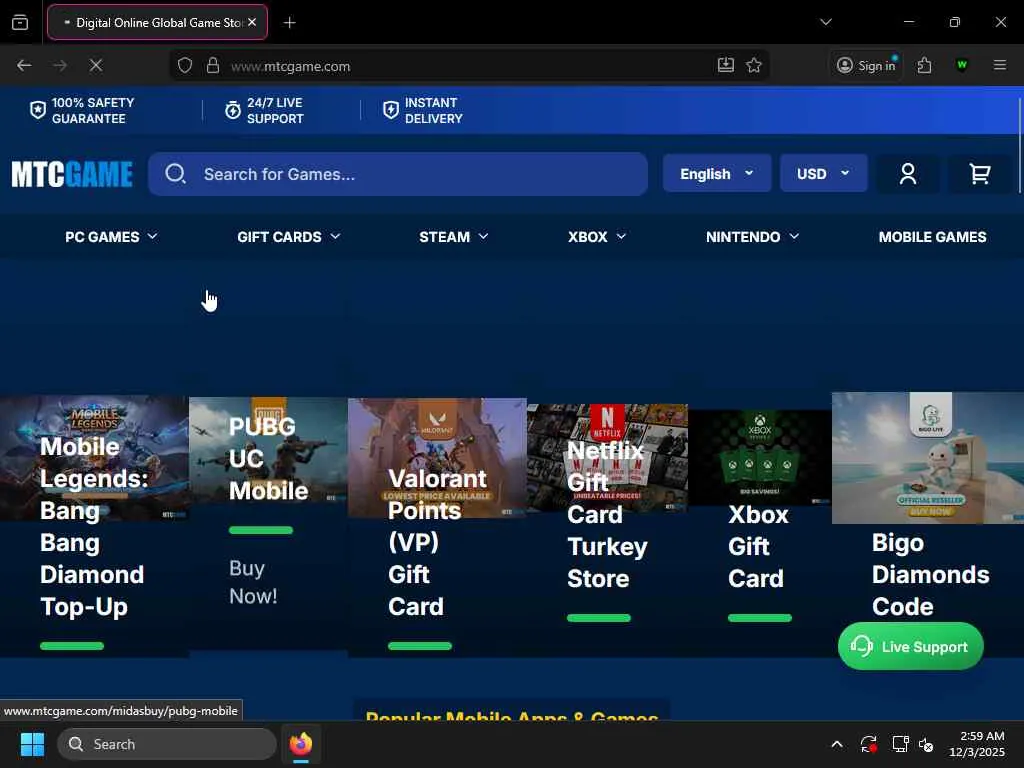
Task: Install the site as app icon
Action: click(726, 65)
